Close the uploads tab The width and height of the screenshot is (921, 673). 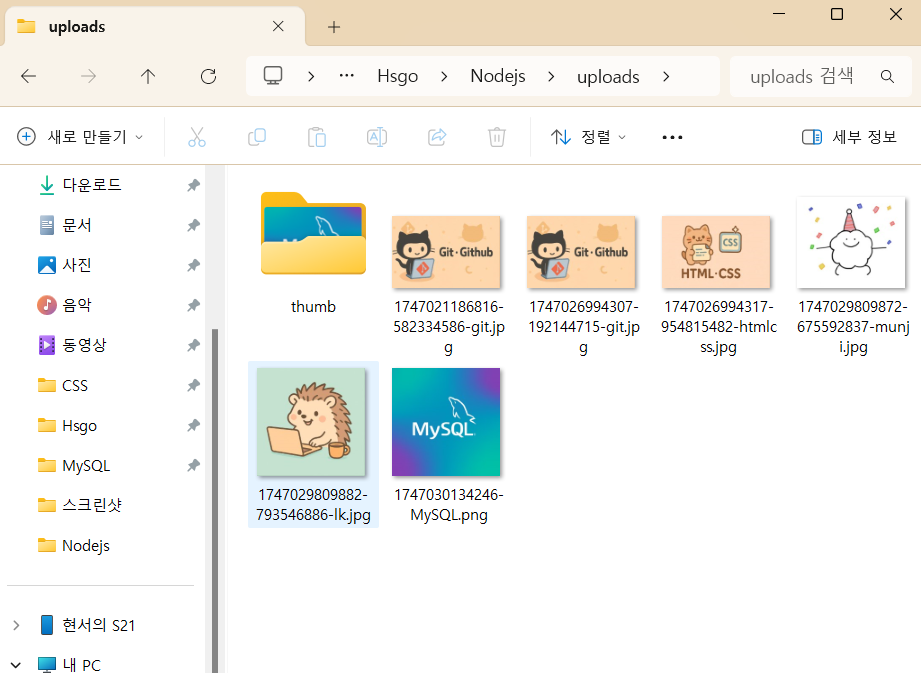(278, 26)
